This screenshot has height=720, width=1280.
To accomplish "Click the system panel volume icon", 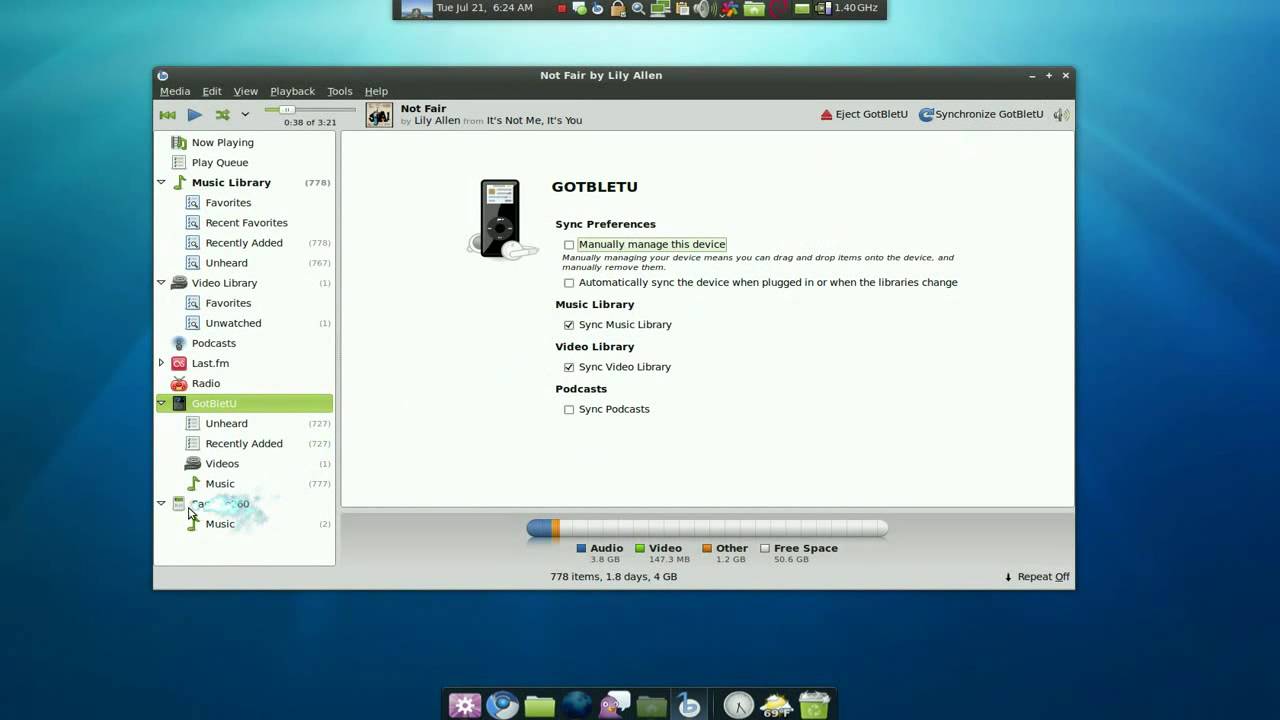I will [701, 9].
